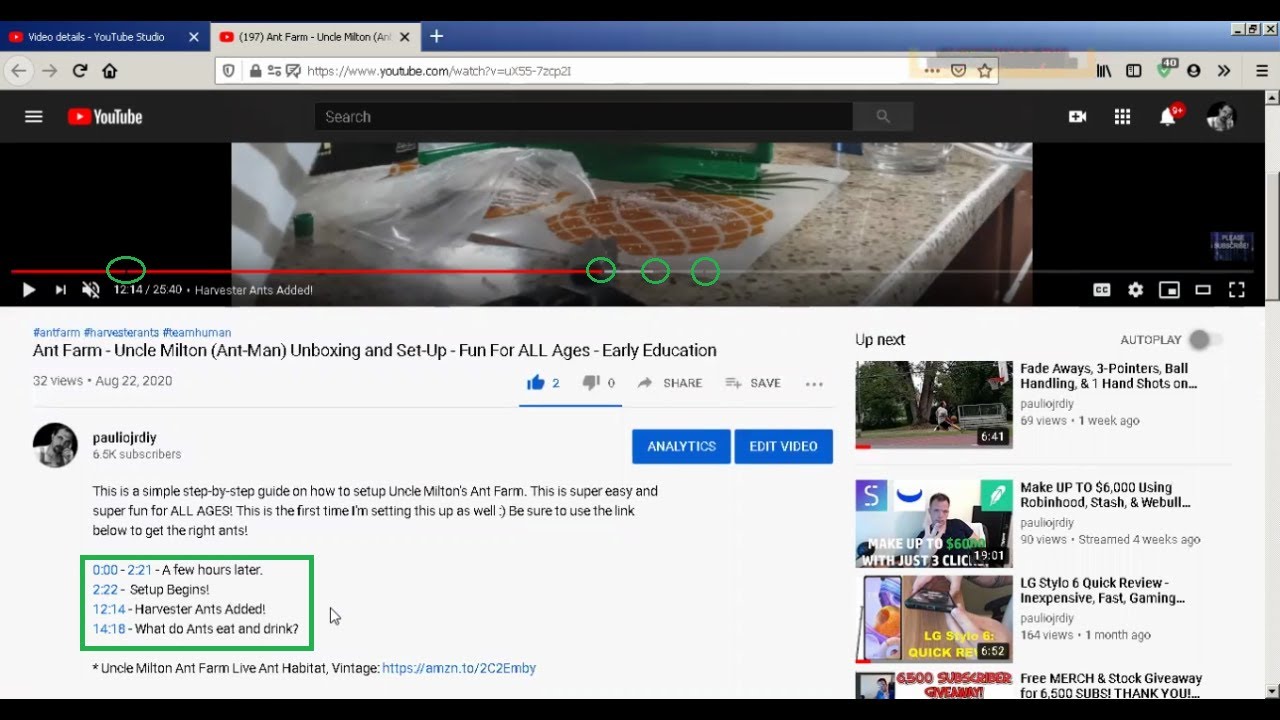Open page actions three-dot menu in address bar
1280x720 pixels.
[x=932, y=71]
